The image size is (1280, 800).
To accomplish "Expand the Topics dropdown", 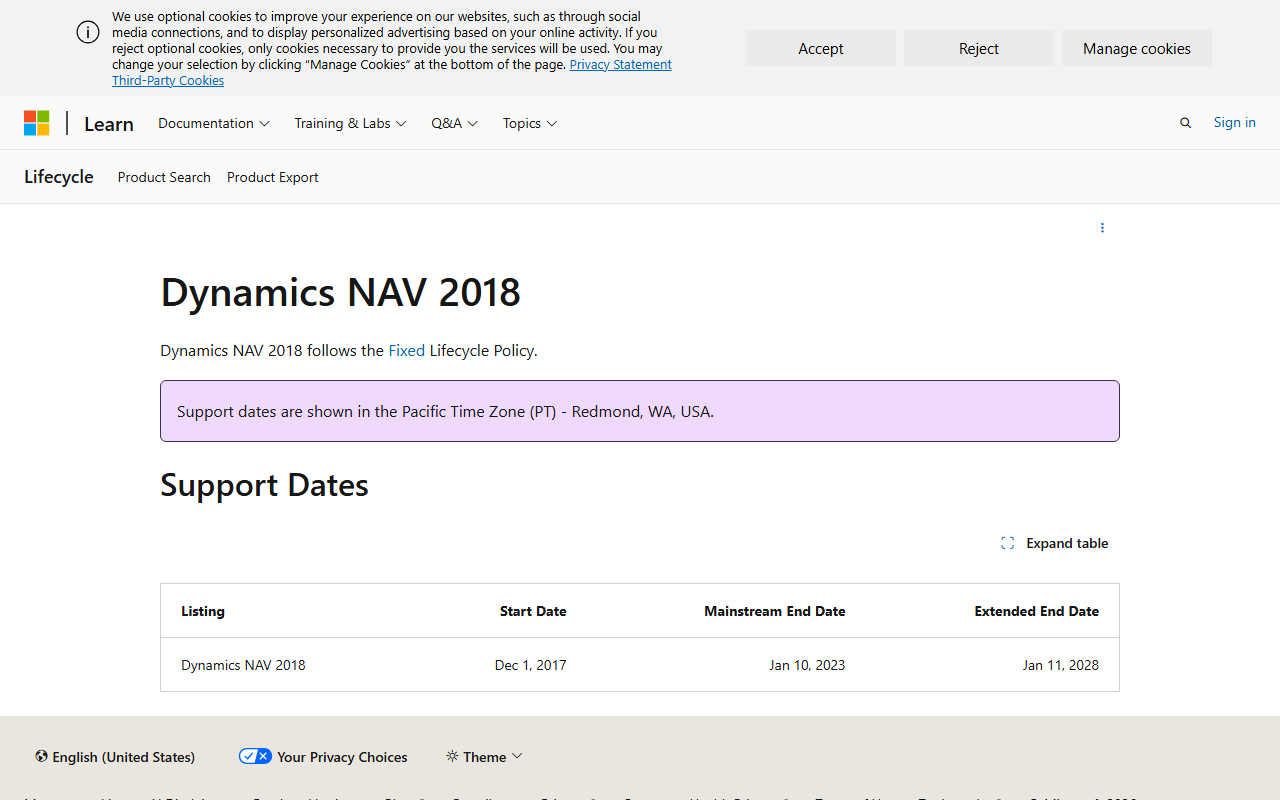I will click(x=530, y=123).
